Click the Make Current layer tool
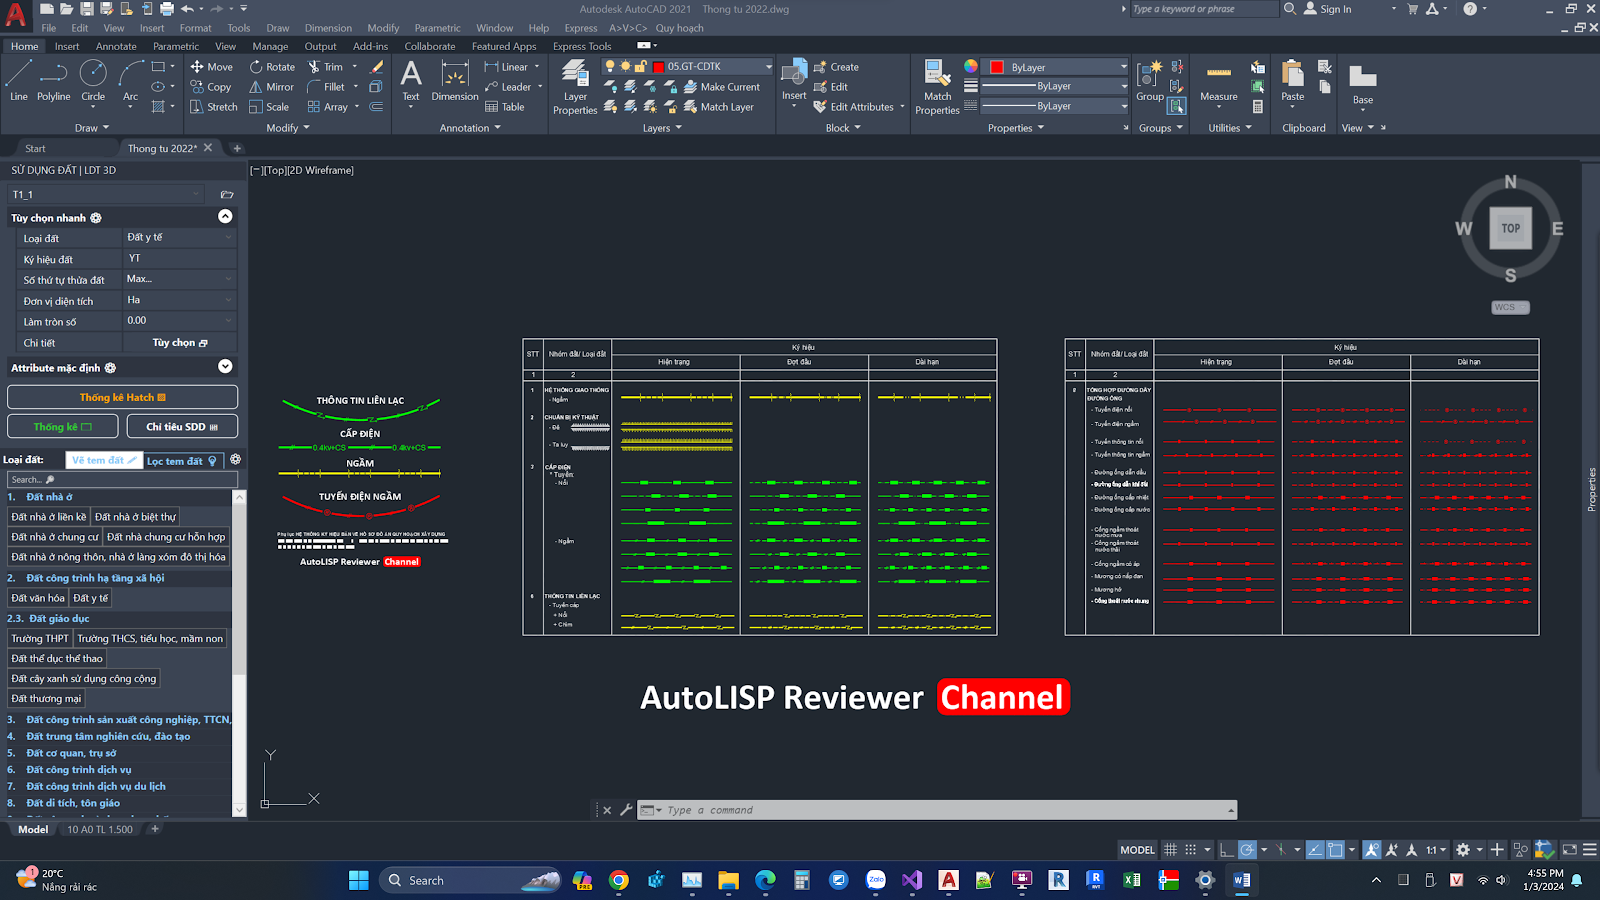The width and height of the screenshot is (1600, 900). 722,87
